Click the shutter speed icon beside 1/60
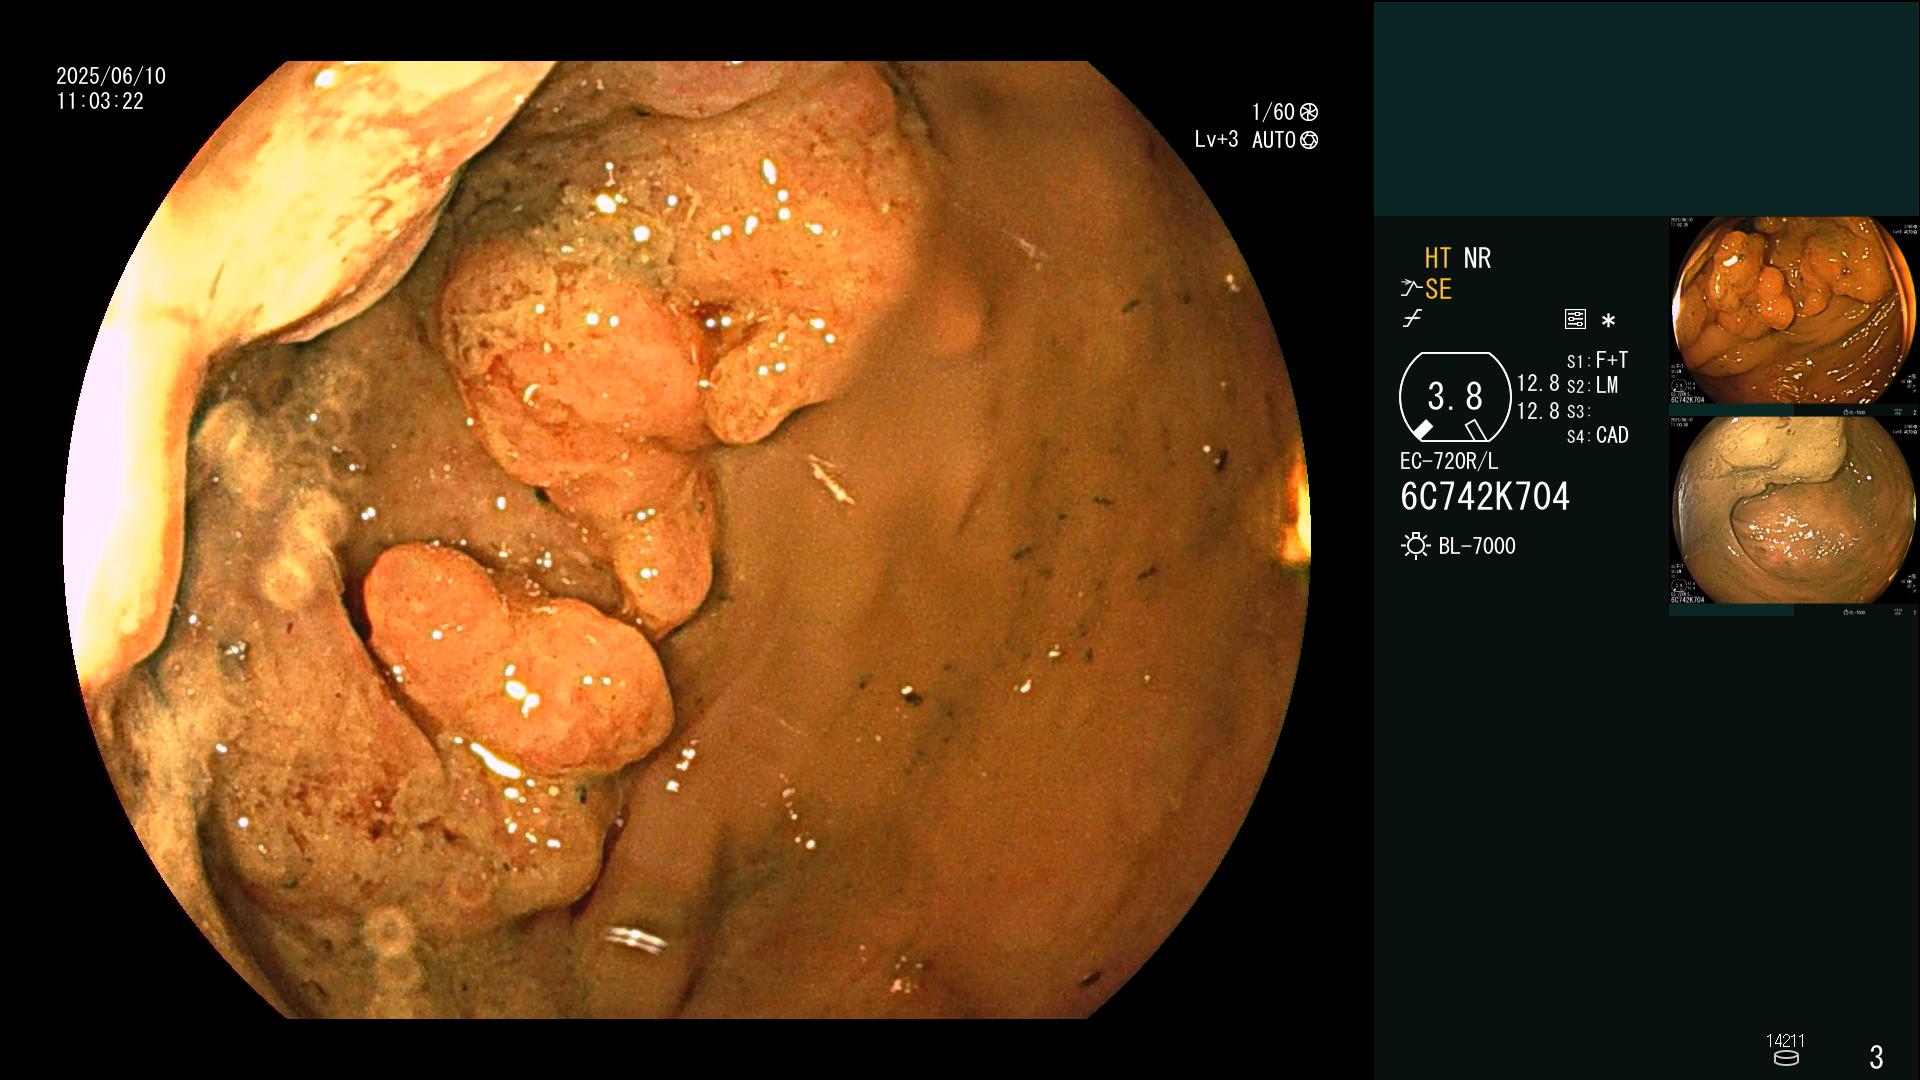The width and height of the screenshot is (1920, 1080). click(x=1308, y=112)
